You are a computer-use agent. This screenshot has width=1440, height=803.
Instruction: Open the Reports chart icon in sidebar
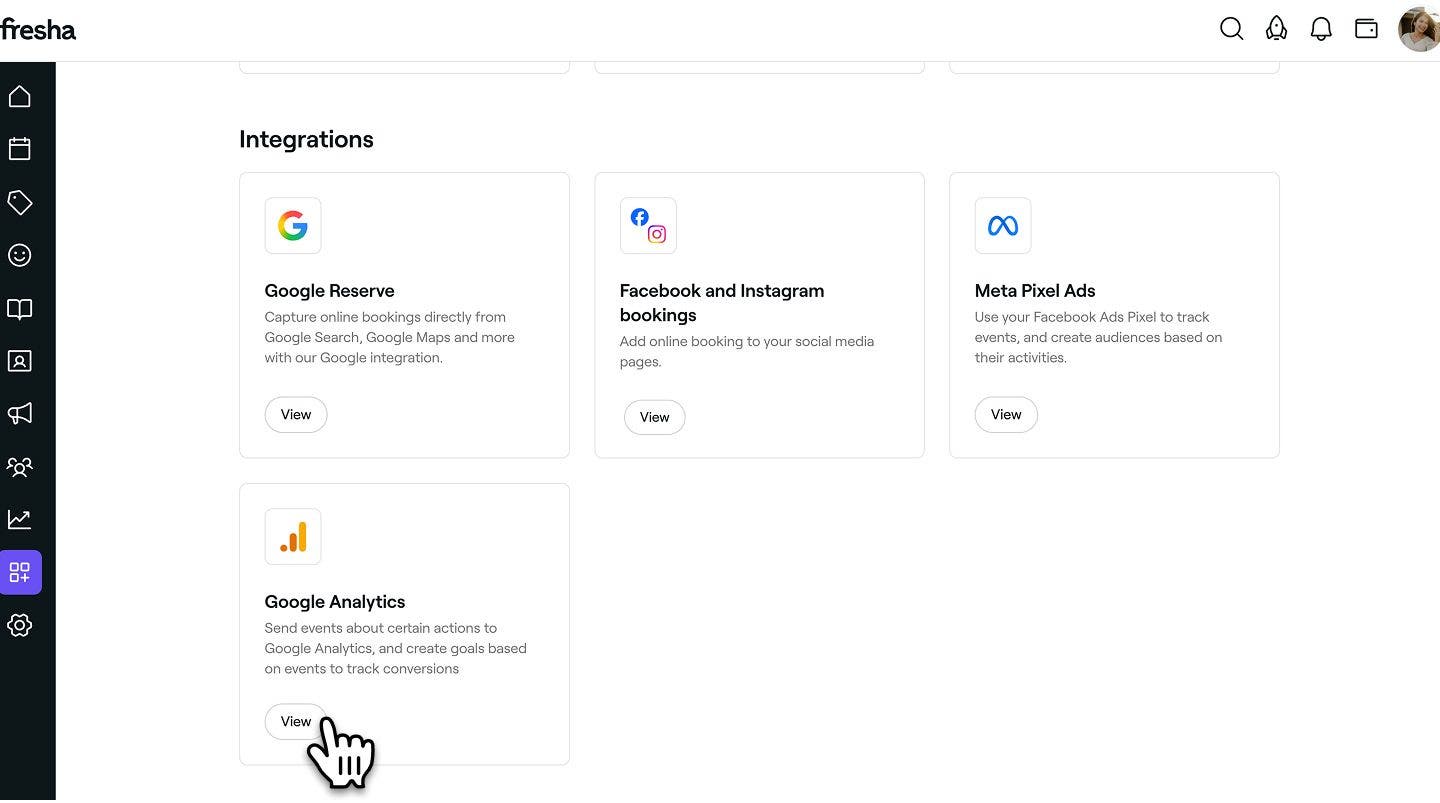[x=20, y=519]
